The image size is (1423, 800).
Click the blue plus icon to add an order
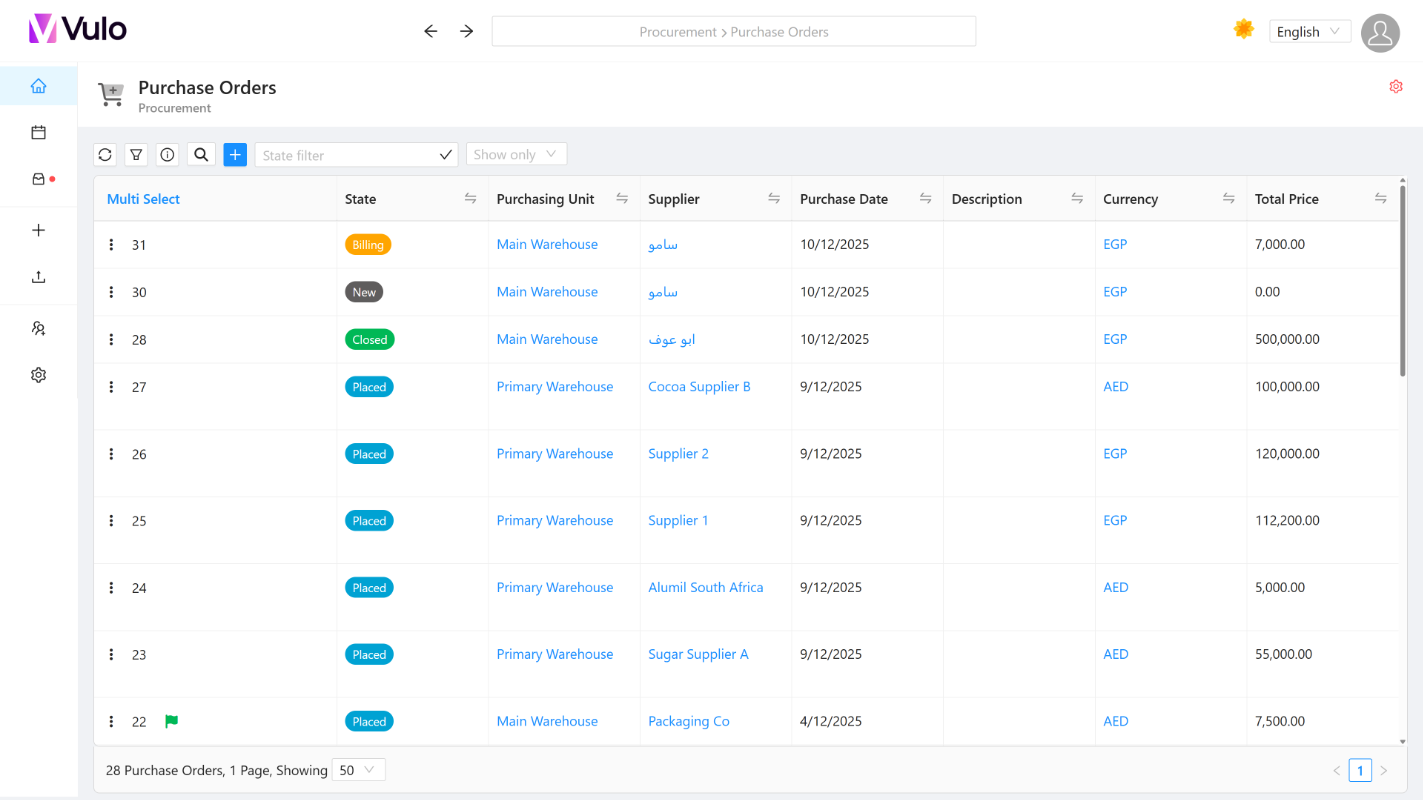(235, 154)
